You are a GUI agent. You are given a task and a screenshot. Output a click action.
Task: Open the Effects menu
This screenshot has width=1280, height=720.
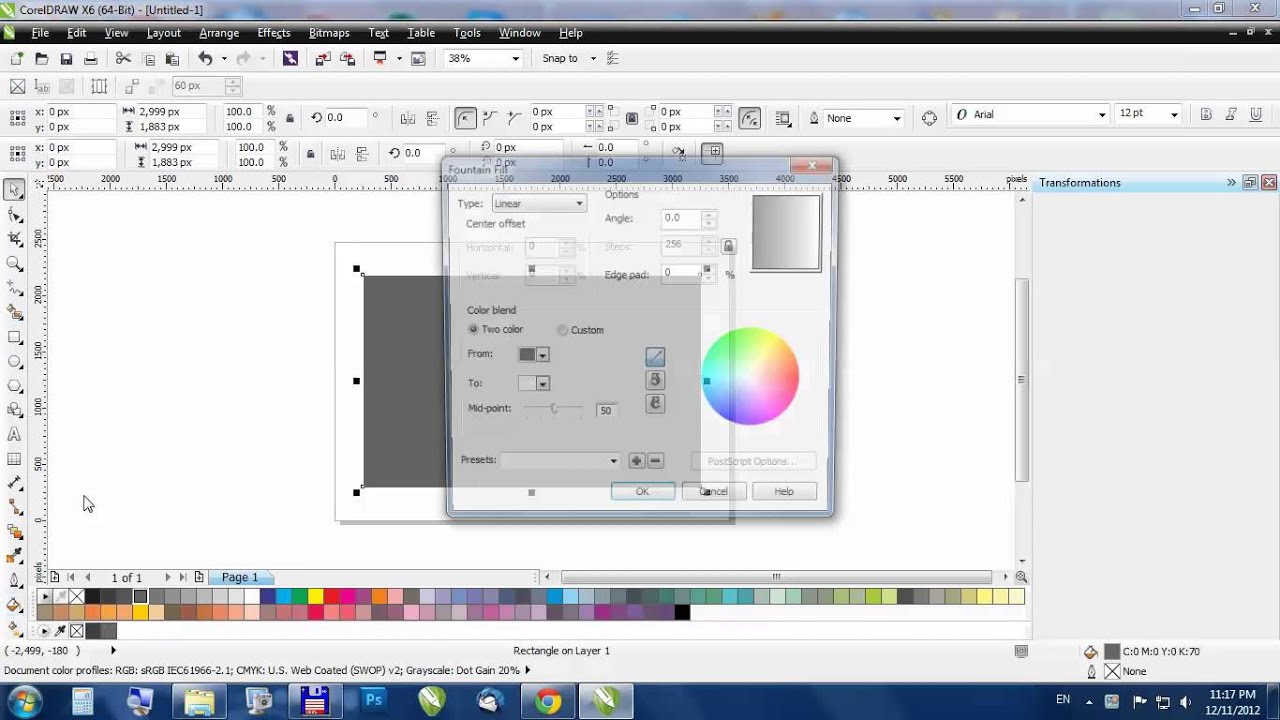pos(274,33)
